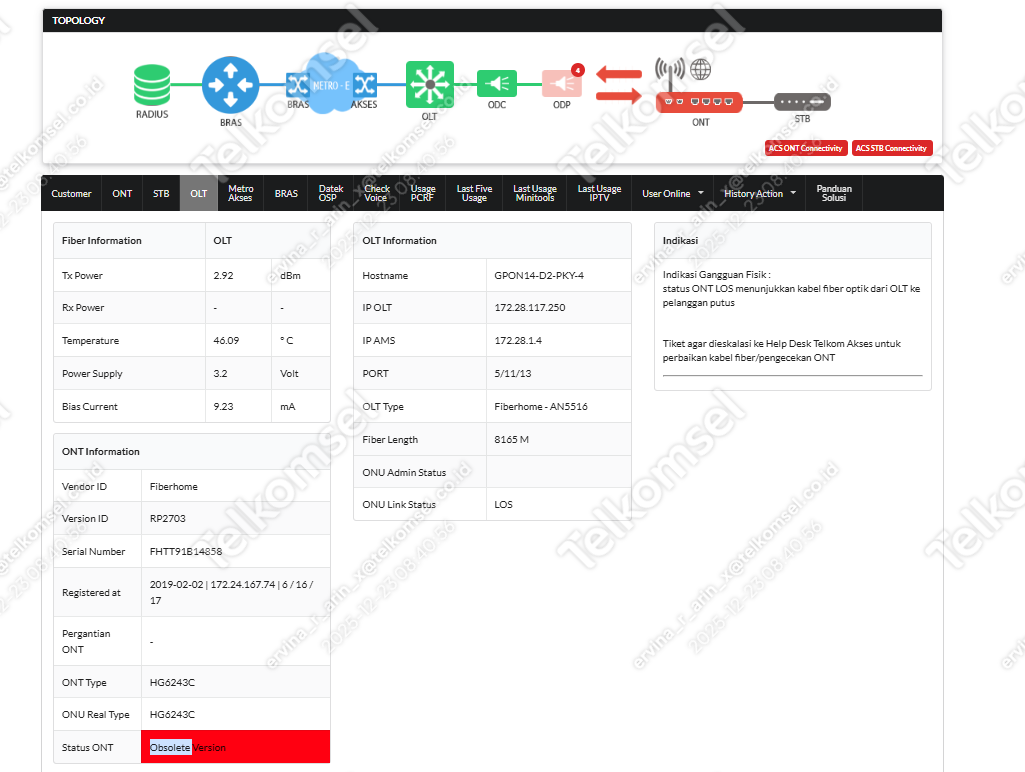The width and height of the screenshot is (1025, 772).
Task: Click ONT Type value HG6243C
Action: (172, 682)
